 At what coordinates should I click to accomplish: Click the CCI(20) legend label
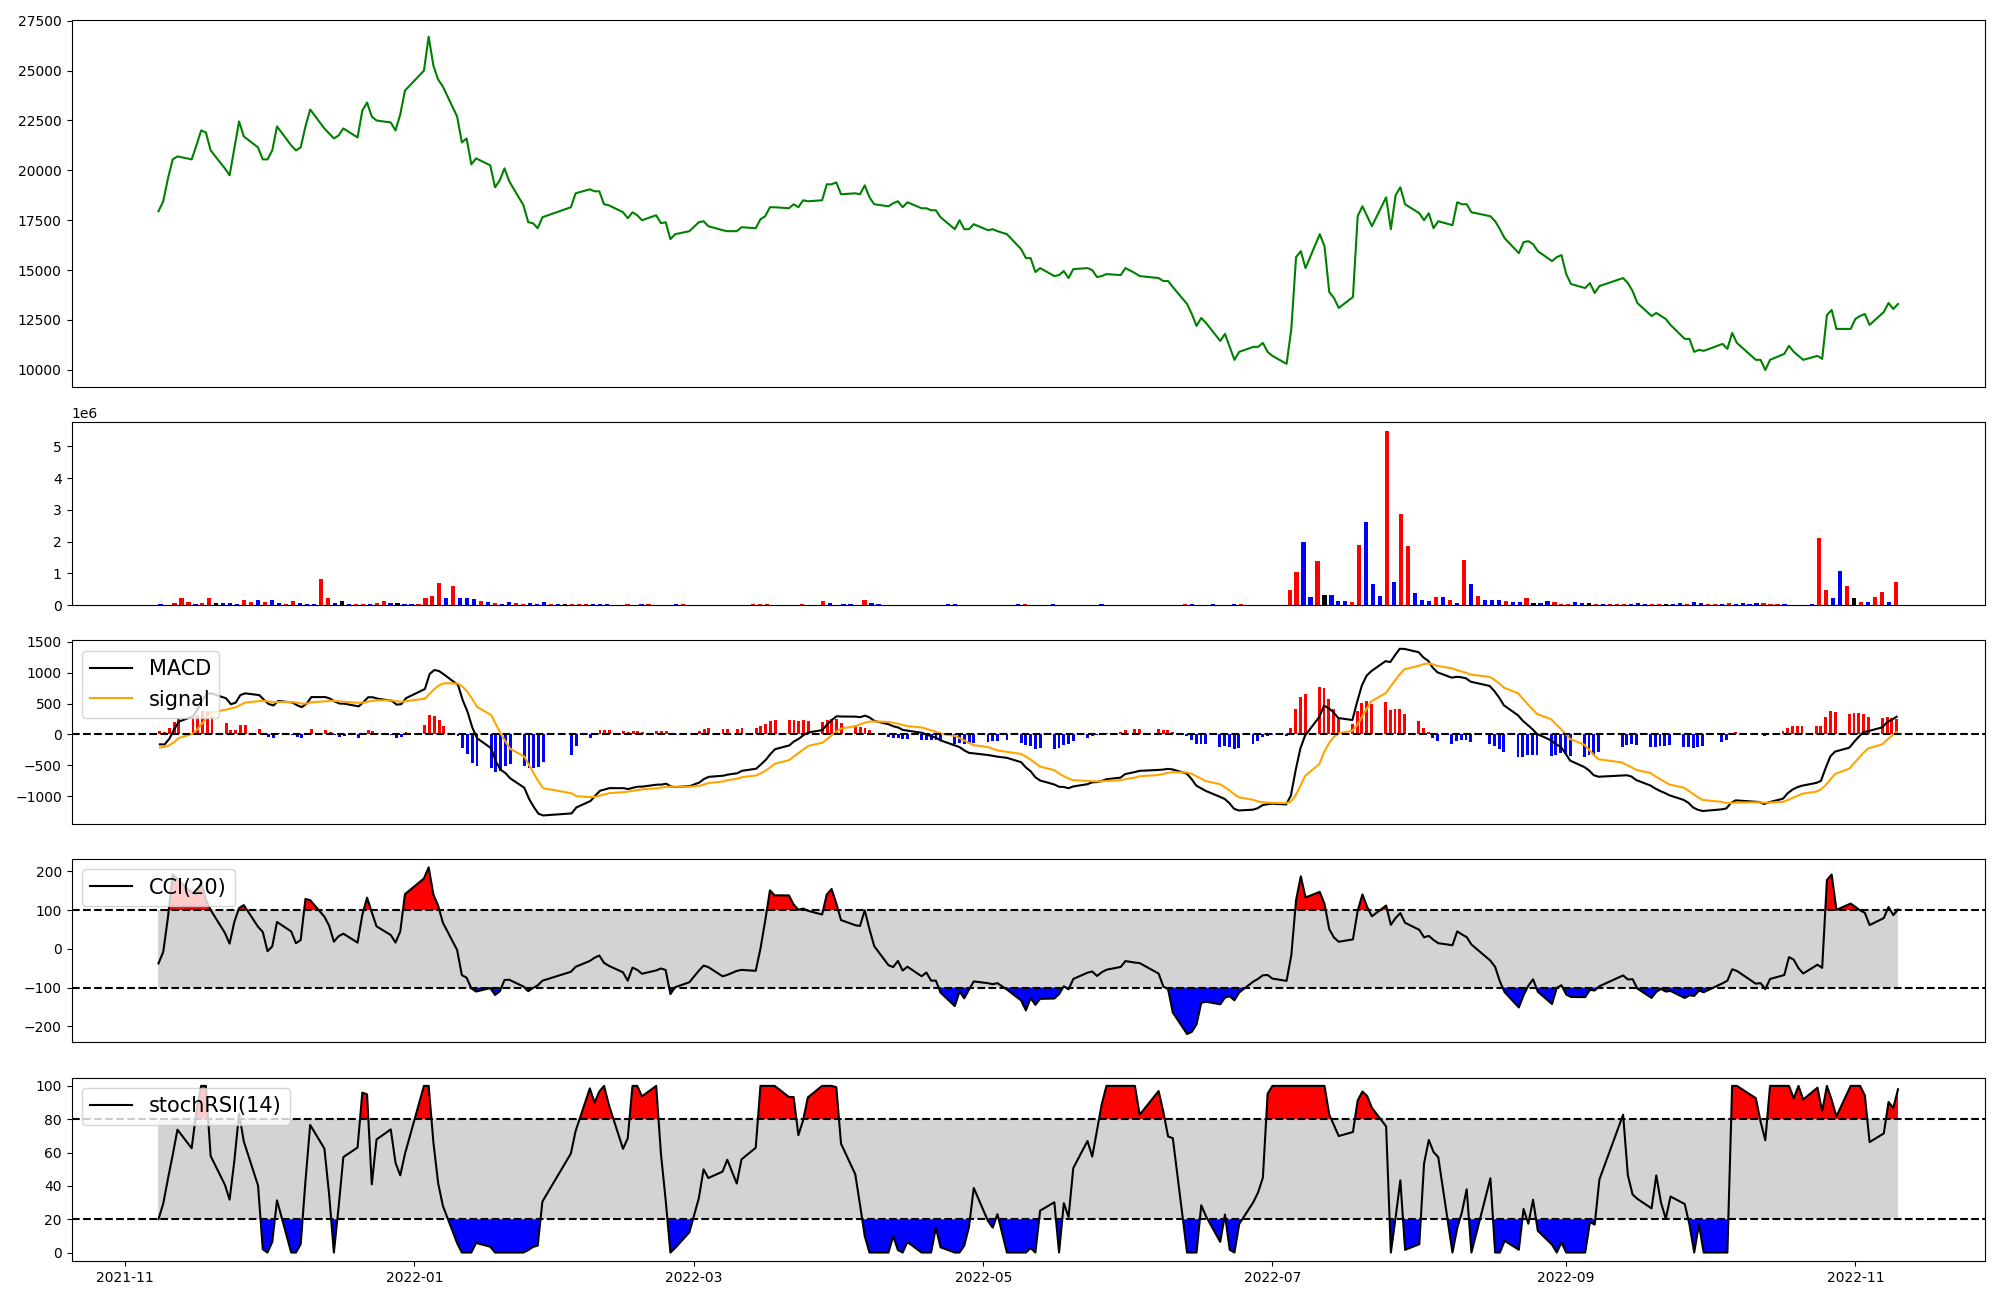point(187,887)
